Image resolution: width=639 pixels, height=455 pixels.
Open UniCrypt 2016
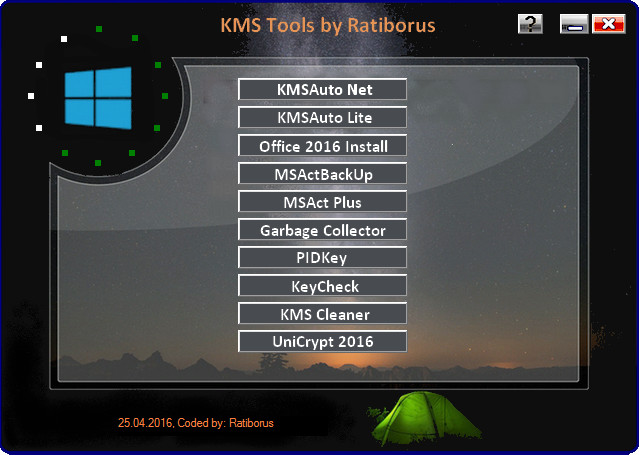[x=322, y=342]
